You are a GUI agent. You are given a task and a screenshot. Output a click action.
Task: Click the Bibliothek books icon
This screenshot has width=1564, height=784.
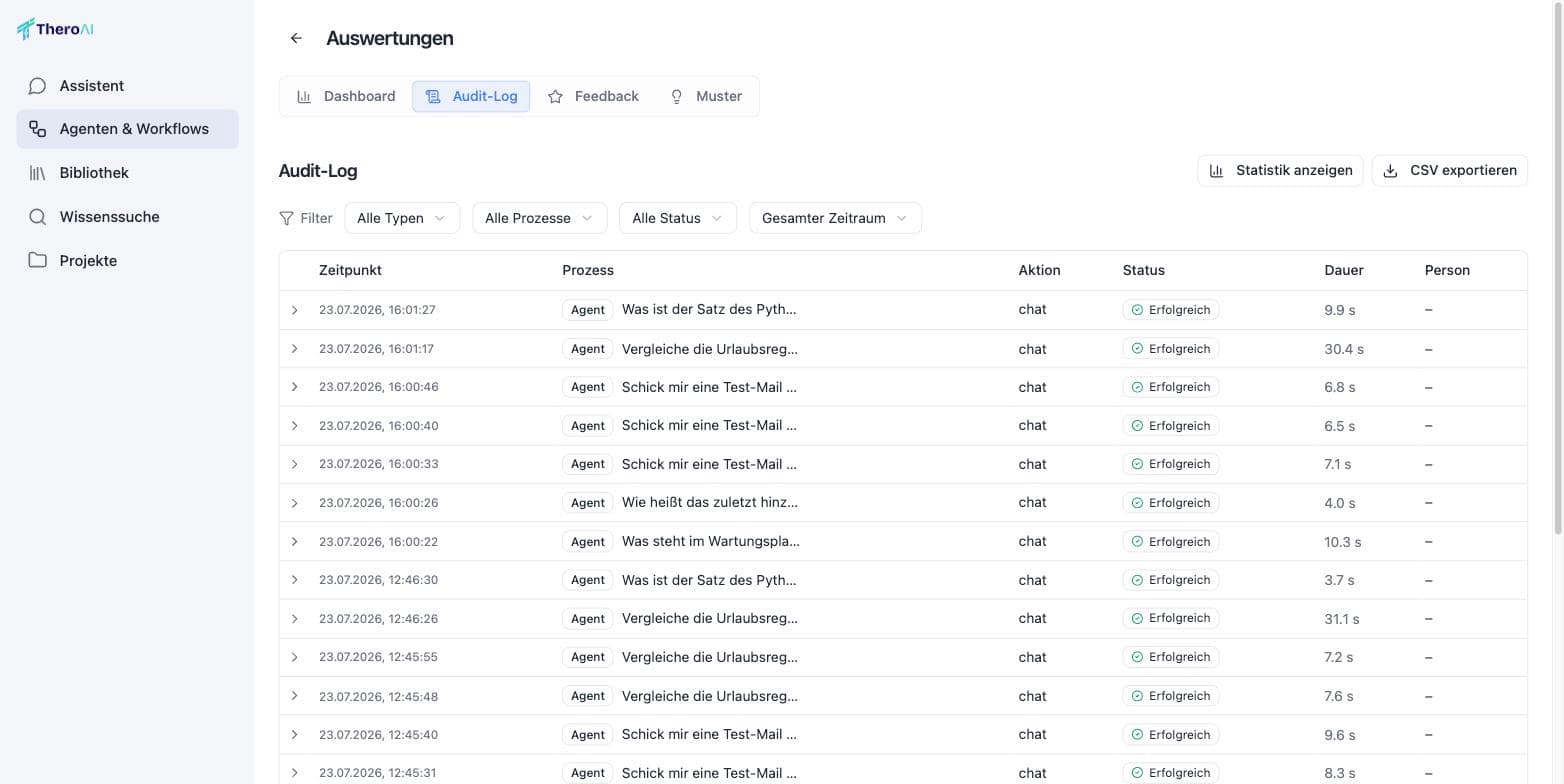37,173
